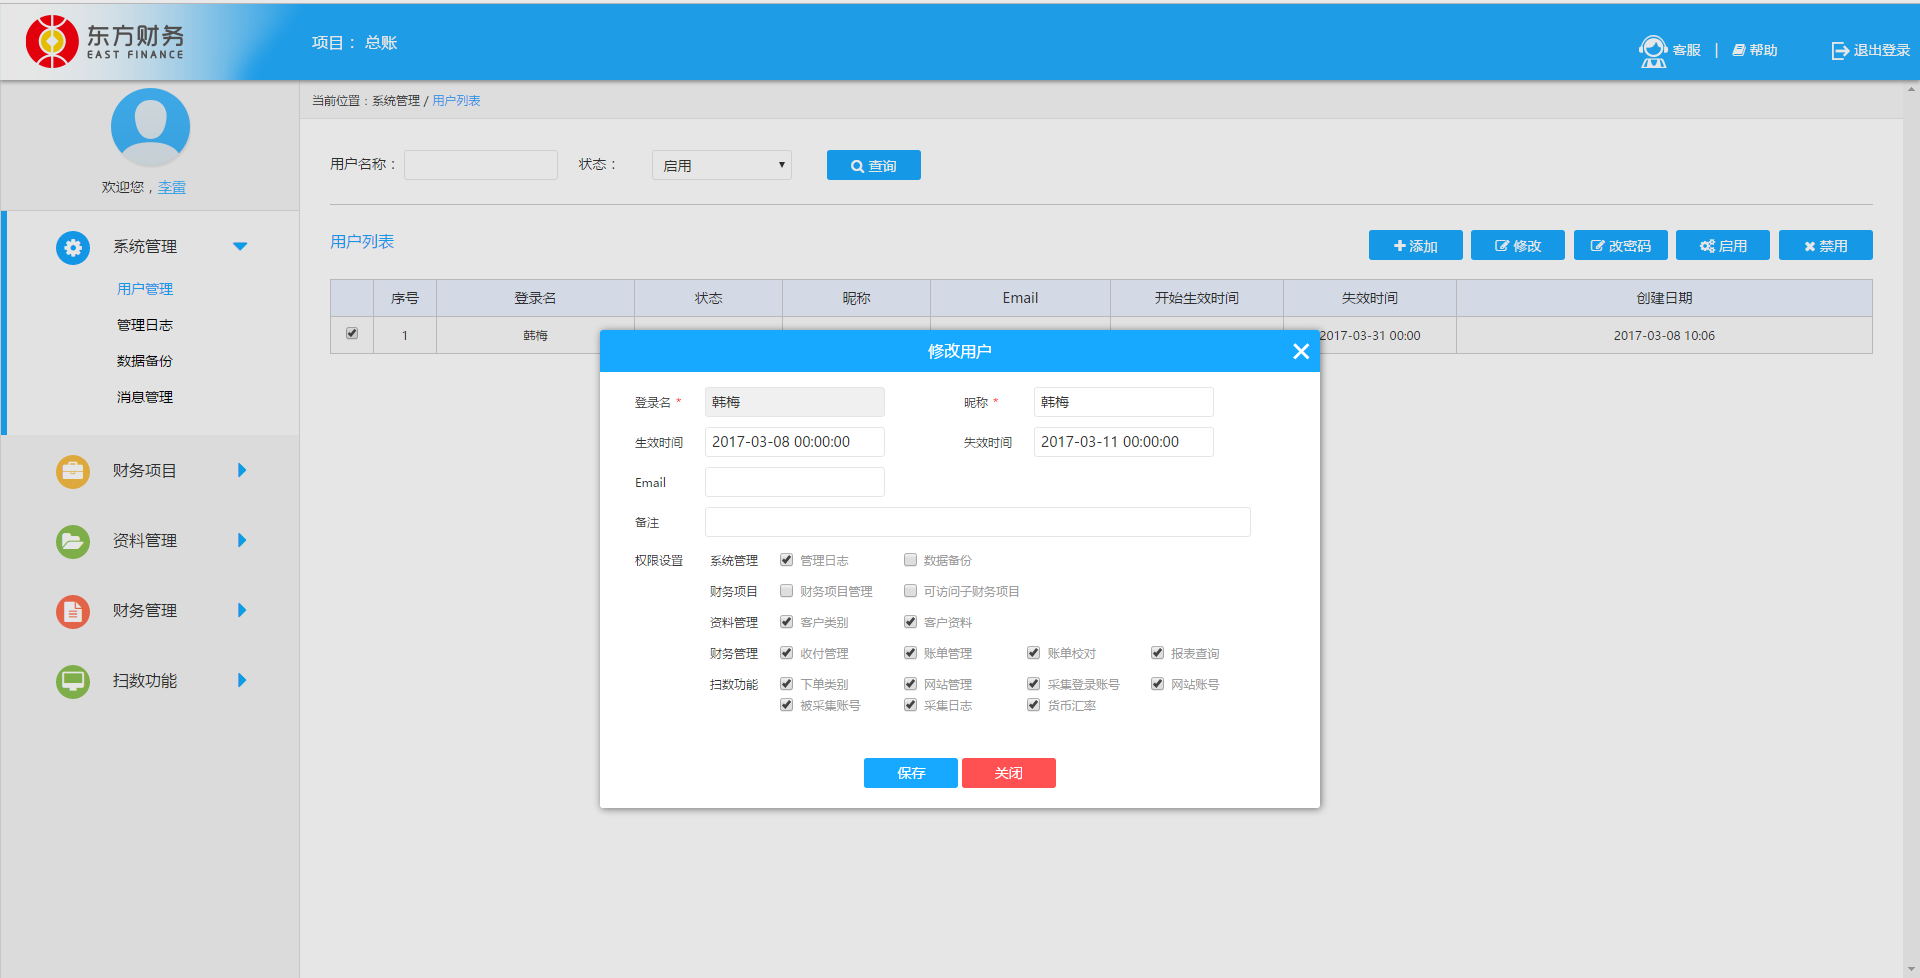Collapse the 系统管理 menu arrow
1920x978 pixels.
240,246
